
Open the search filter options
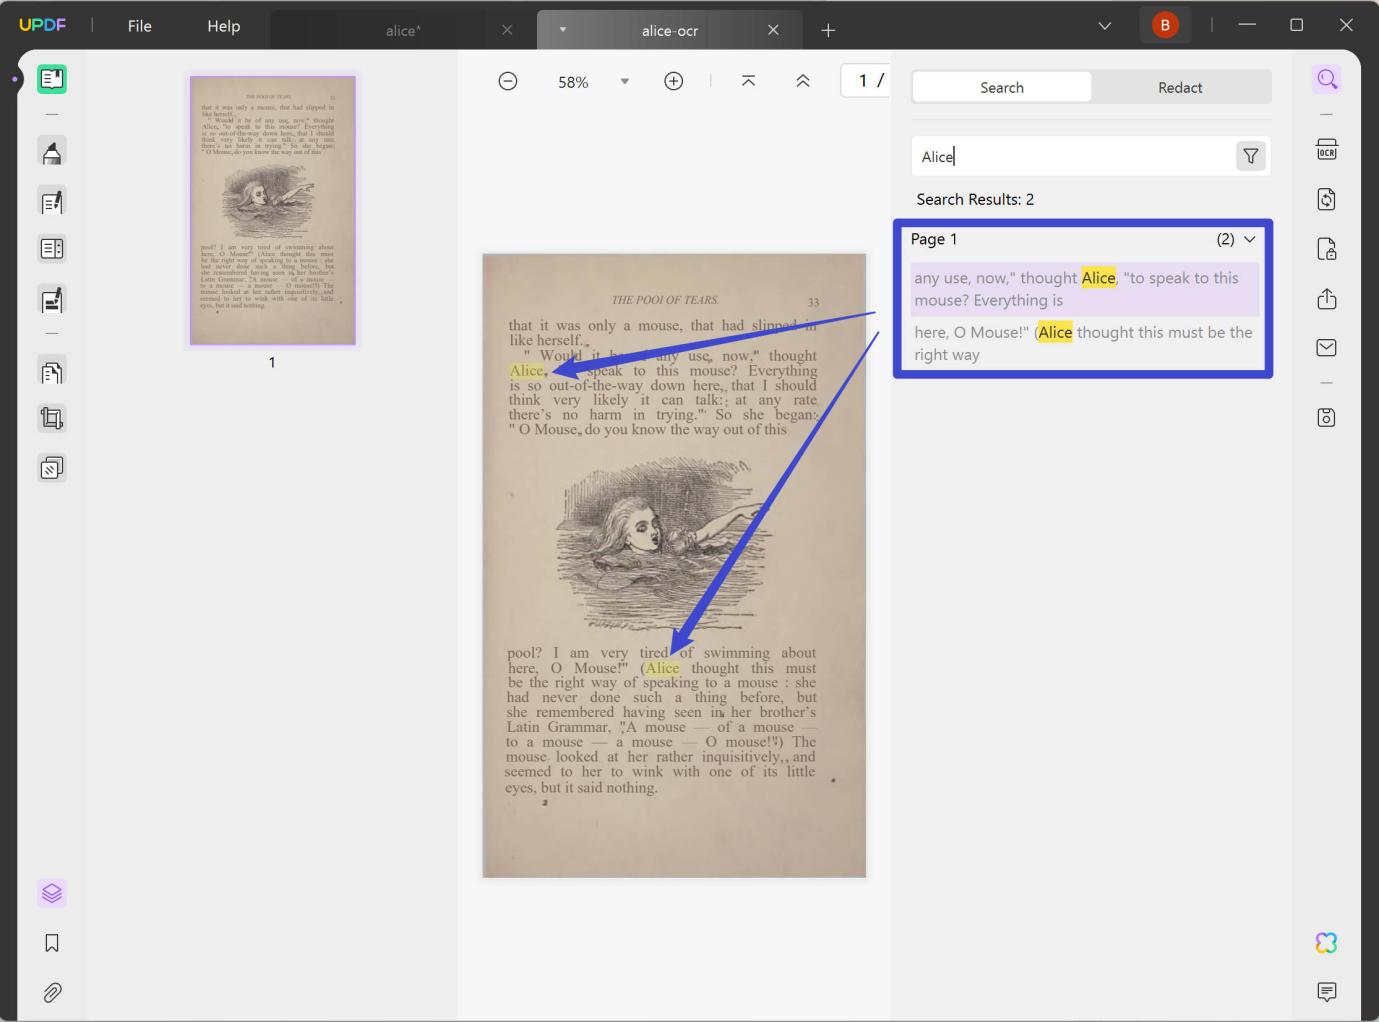[1250, 156]
